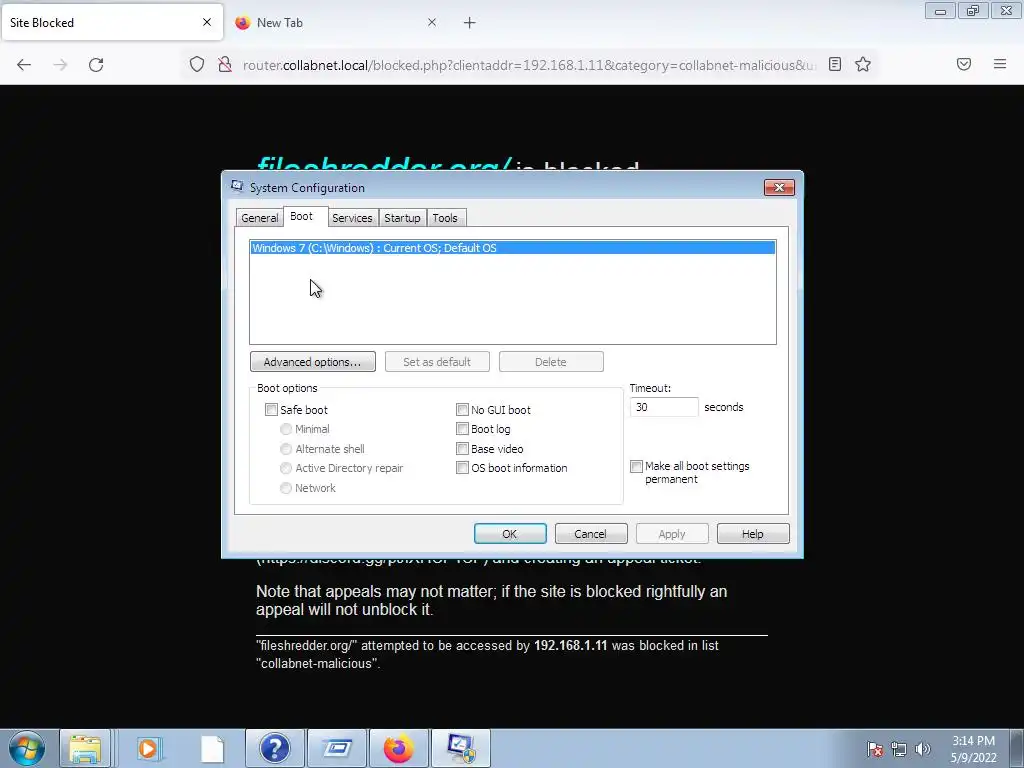Open the Run dialog taskbar icon
This screenshot has height=768, width=1024.
point(337,748)
